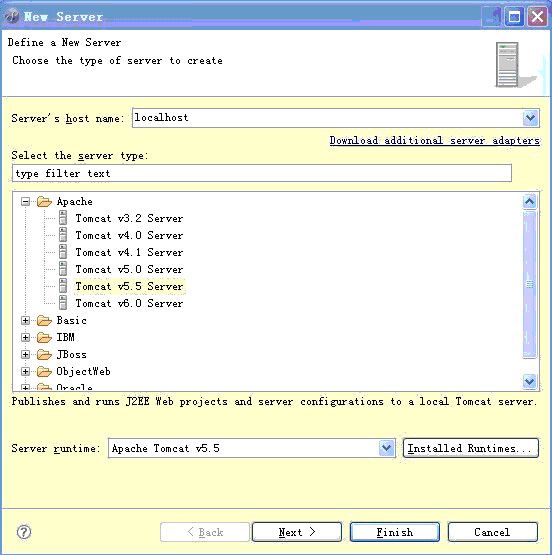Click the Tomcat v3.2 Server icon
The height and width of the screenshot is (555, 552).
[63, 218]
